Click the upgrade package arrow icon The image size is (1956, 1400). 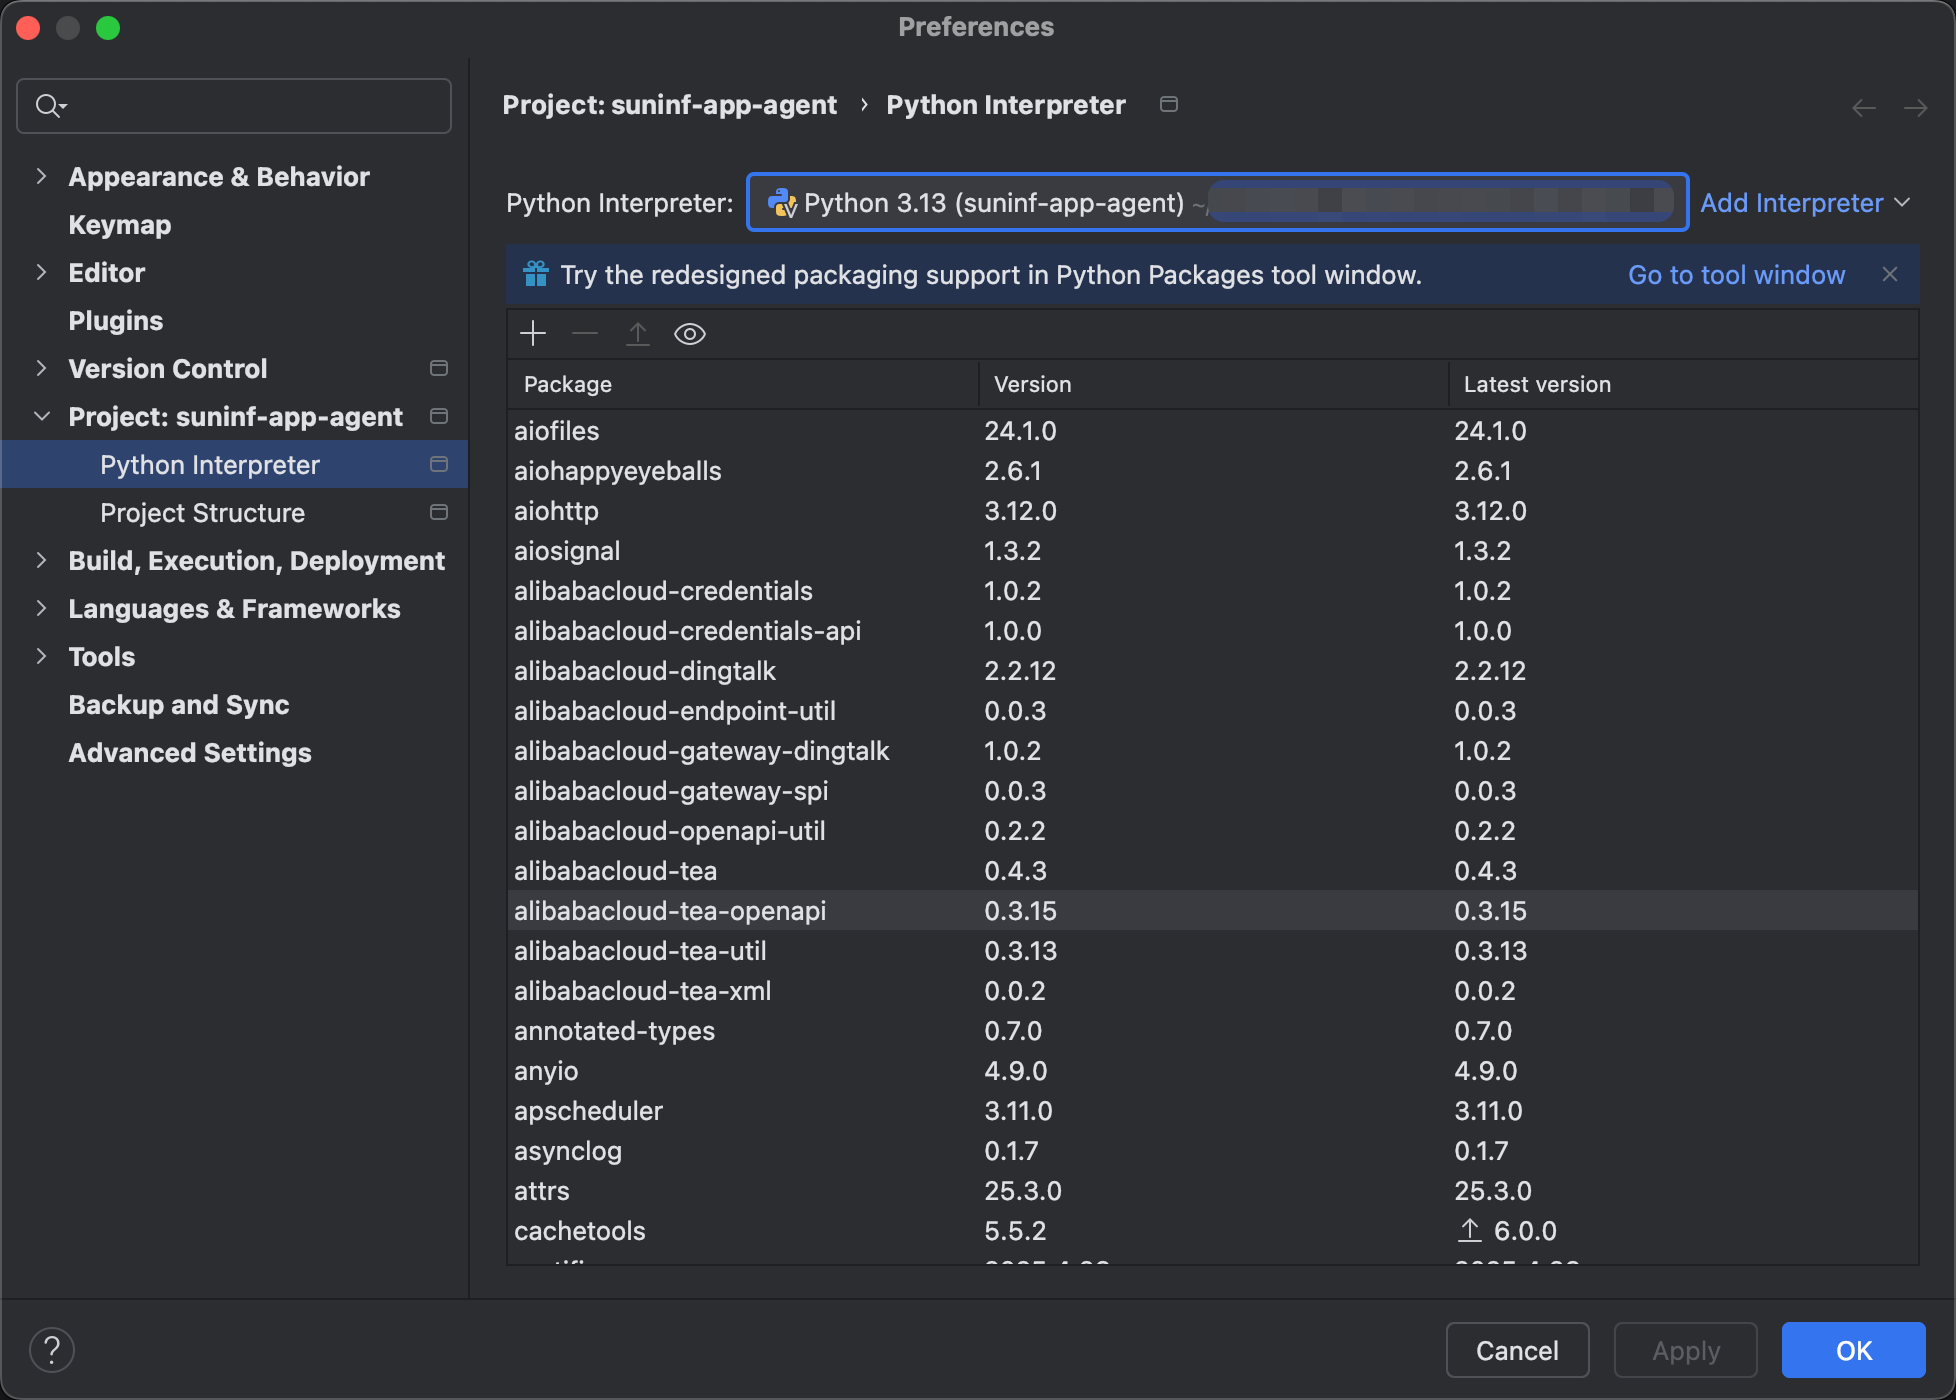pos(638,334)
